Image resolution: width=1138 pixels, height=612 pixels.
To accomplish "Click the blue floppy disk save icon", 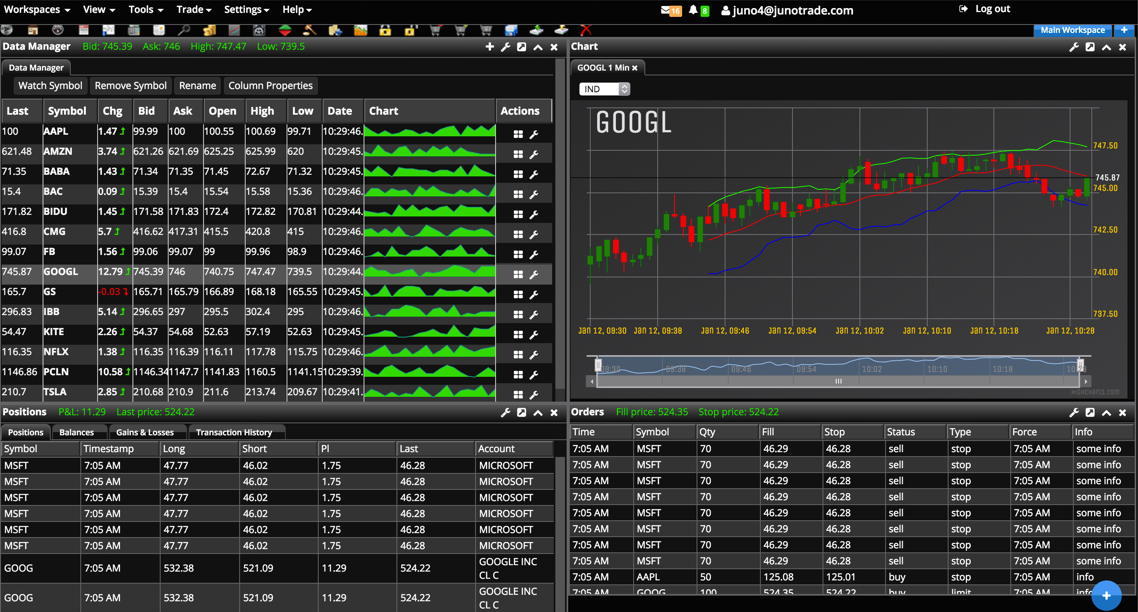I will pyautogui.click(x=511, y=30).
